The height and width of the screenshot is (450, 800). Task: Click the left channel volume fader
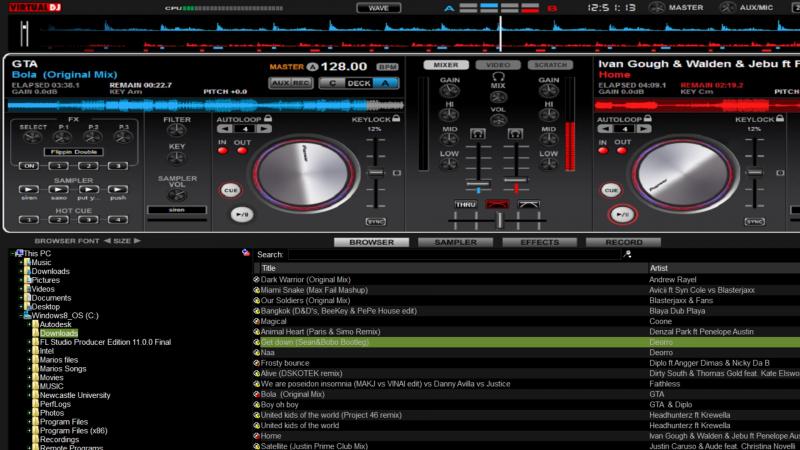pyautogui.click(x=478, y=184)
